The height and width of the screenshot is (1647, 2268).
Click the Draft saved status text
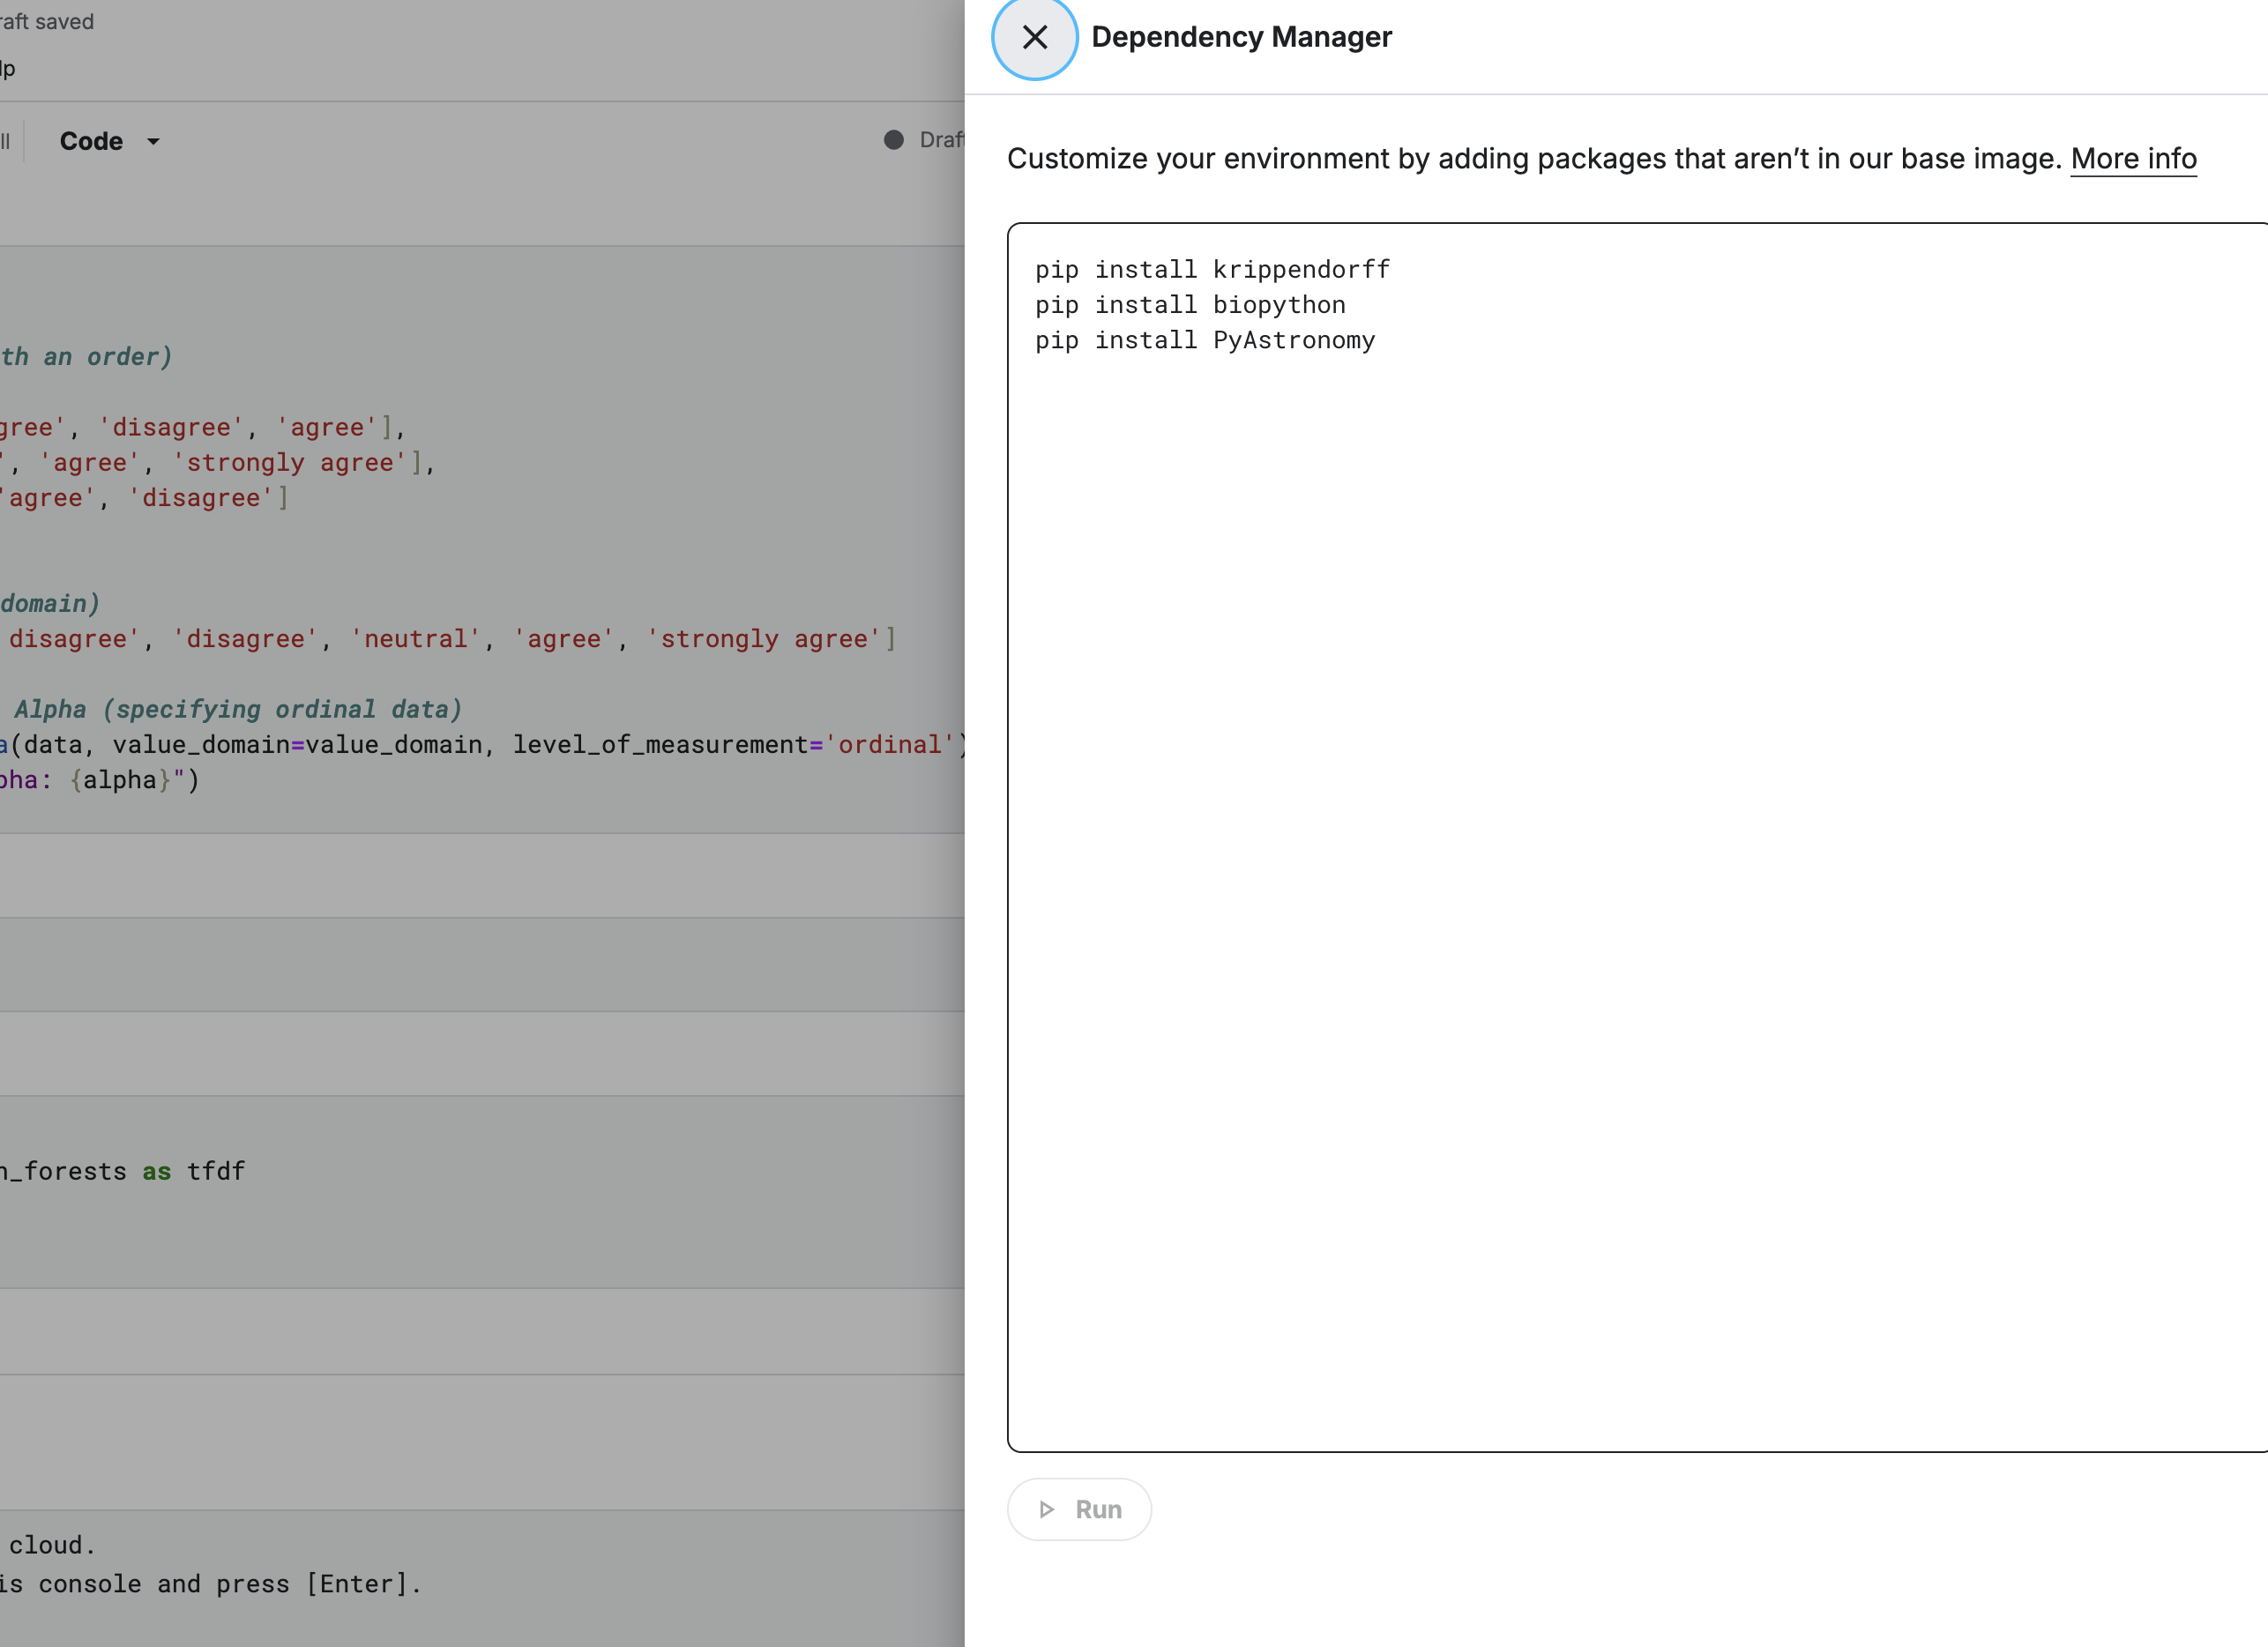pyautogui.click(x=46, y=22)
